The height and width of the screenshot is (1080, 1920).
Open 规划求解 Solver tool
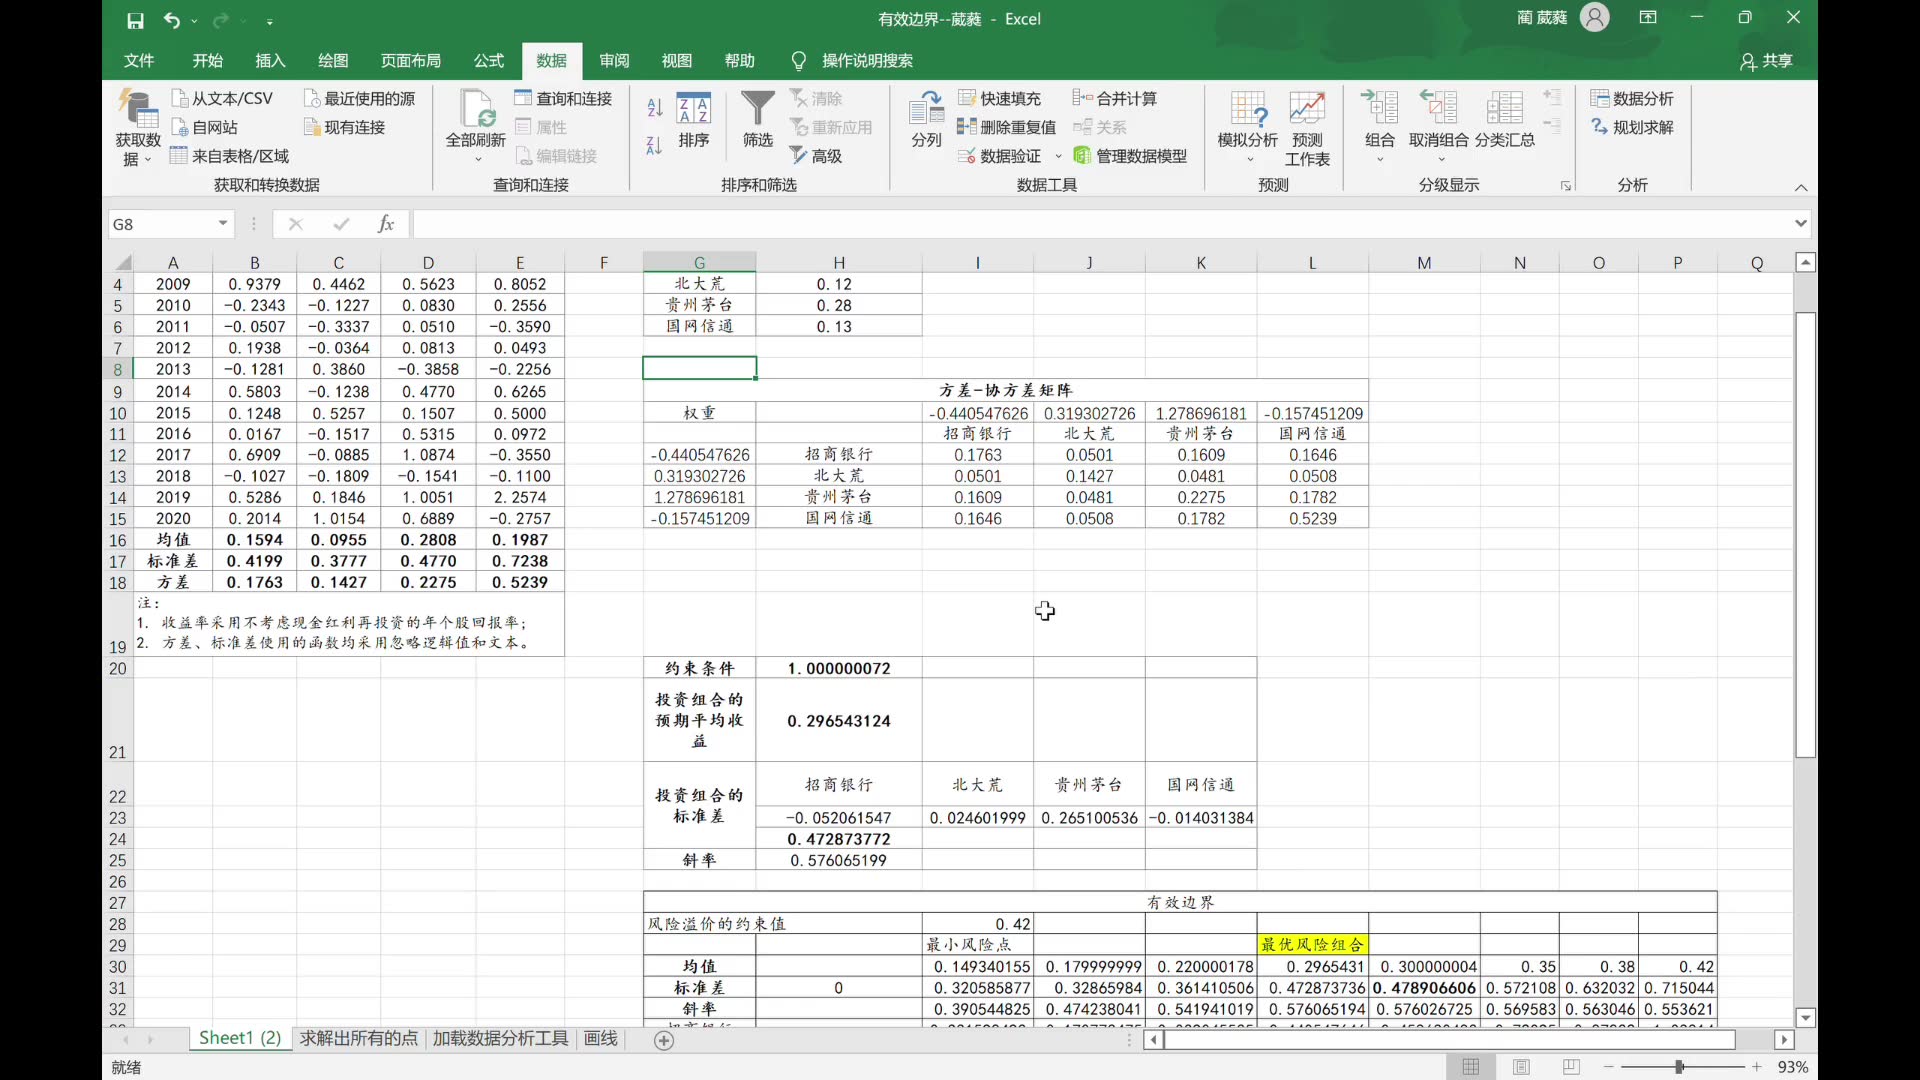(x=1632, y=127)
